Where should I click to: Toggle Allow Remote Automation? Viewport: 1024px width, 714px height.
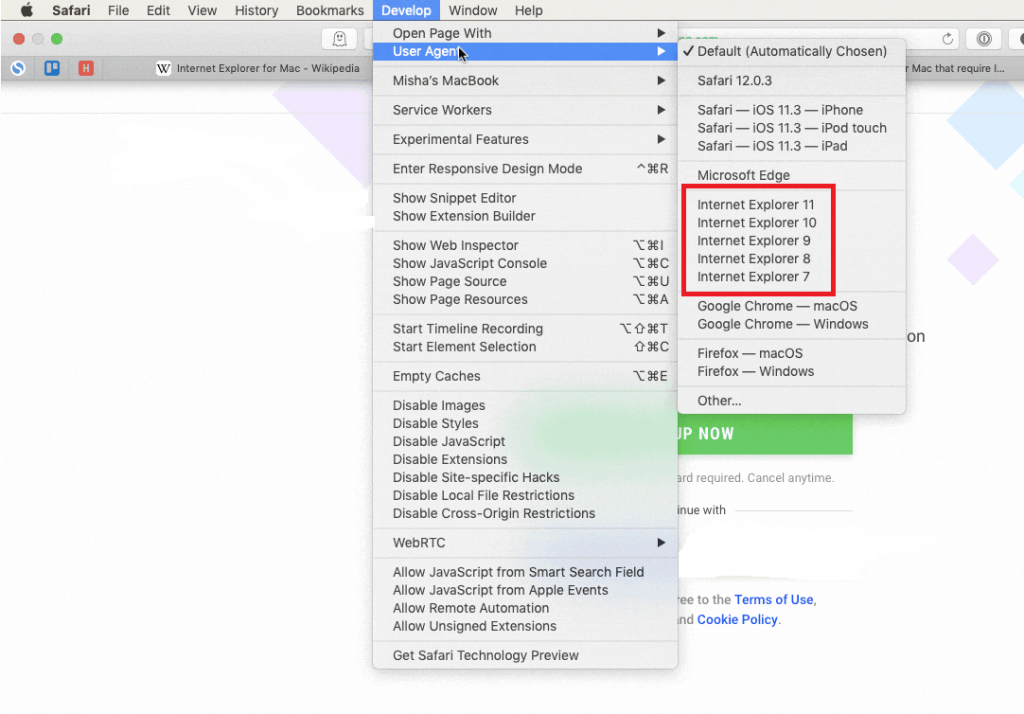point(525,608)
